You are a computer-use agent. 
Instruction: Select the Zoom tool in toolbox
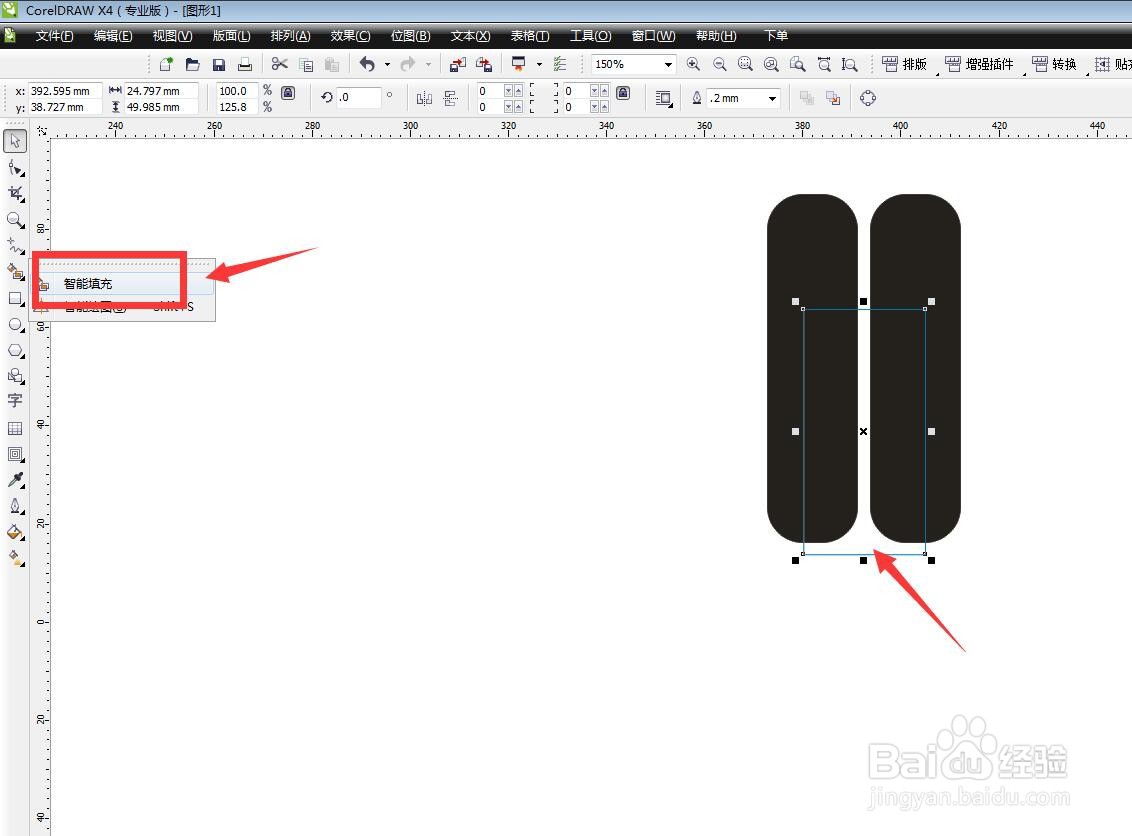(15, 219)
